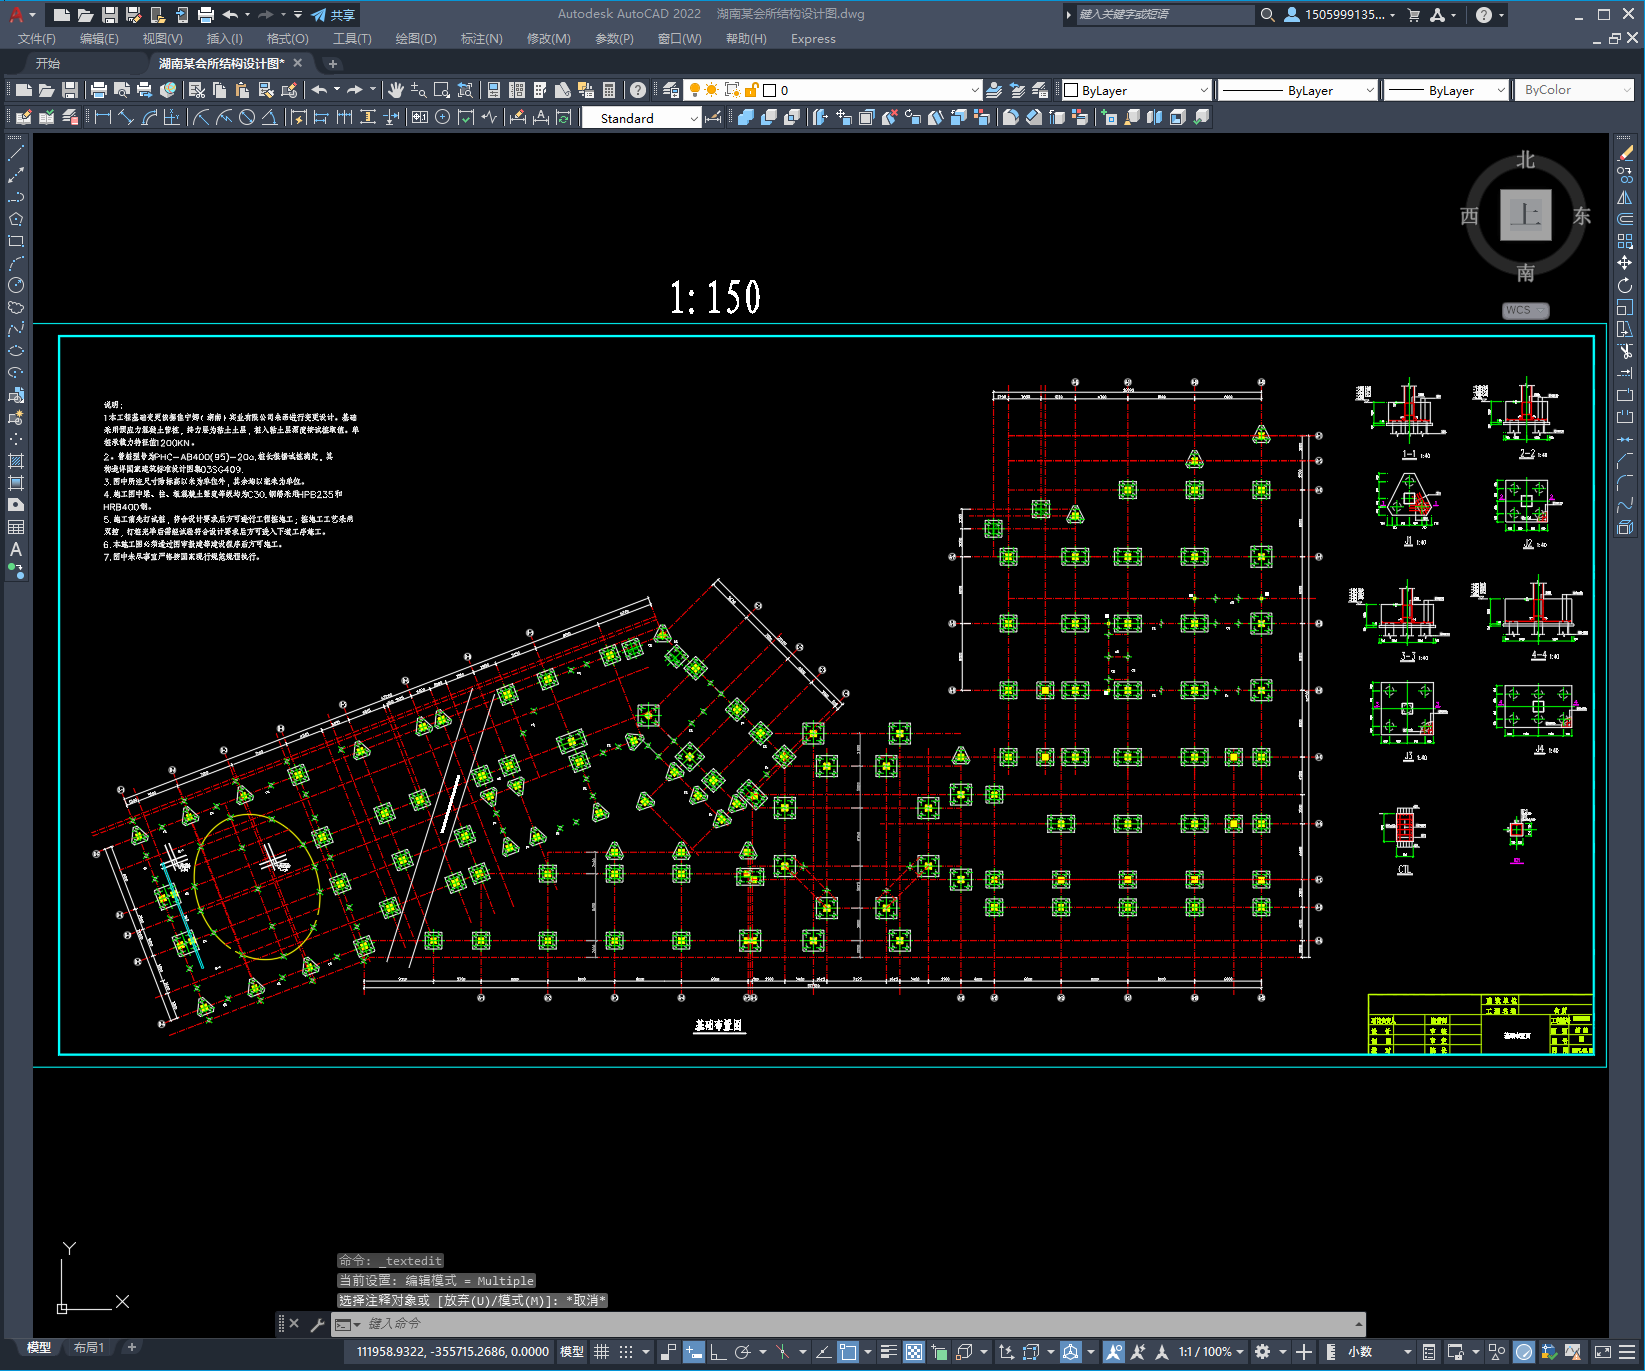Switch to the 布局1 layout tab
The image size is (1645, 1371).
[x=89, y=1348]
